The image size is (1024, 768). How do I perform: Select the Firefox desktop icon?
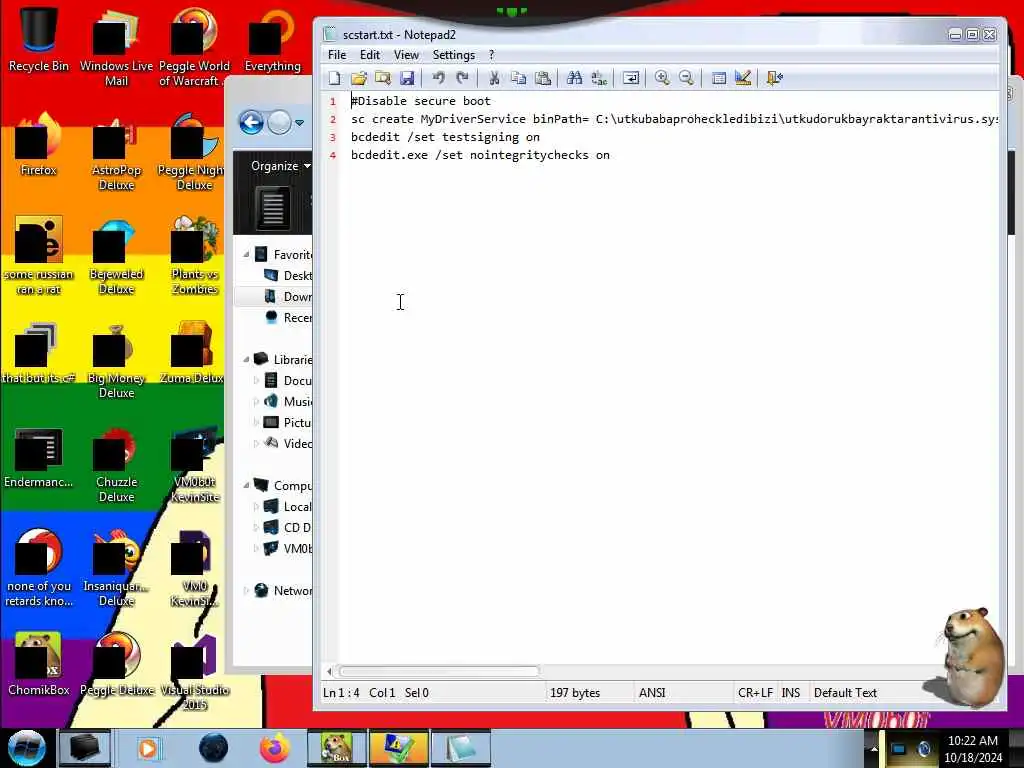point(39,145)
